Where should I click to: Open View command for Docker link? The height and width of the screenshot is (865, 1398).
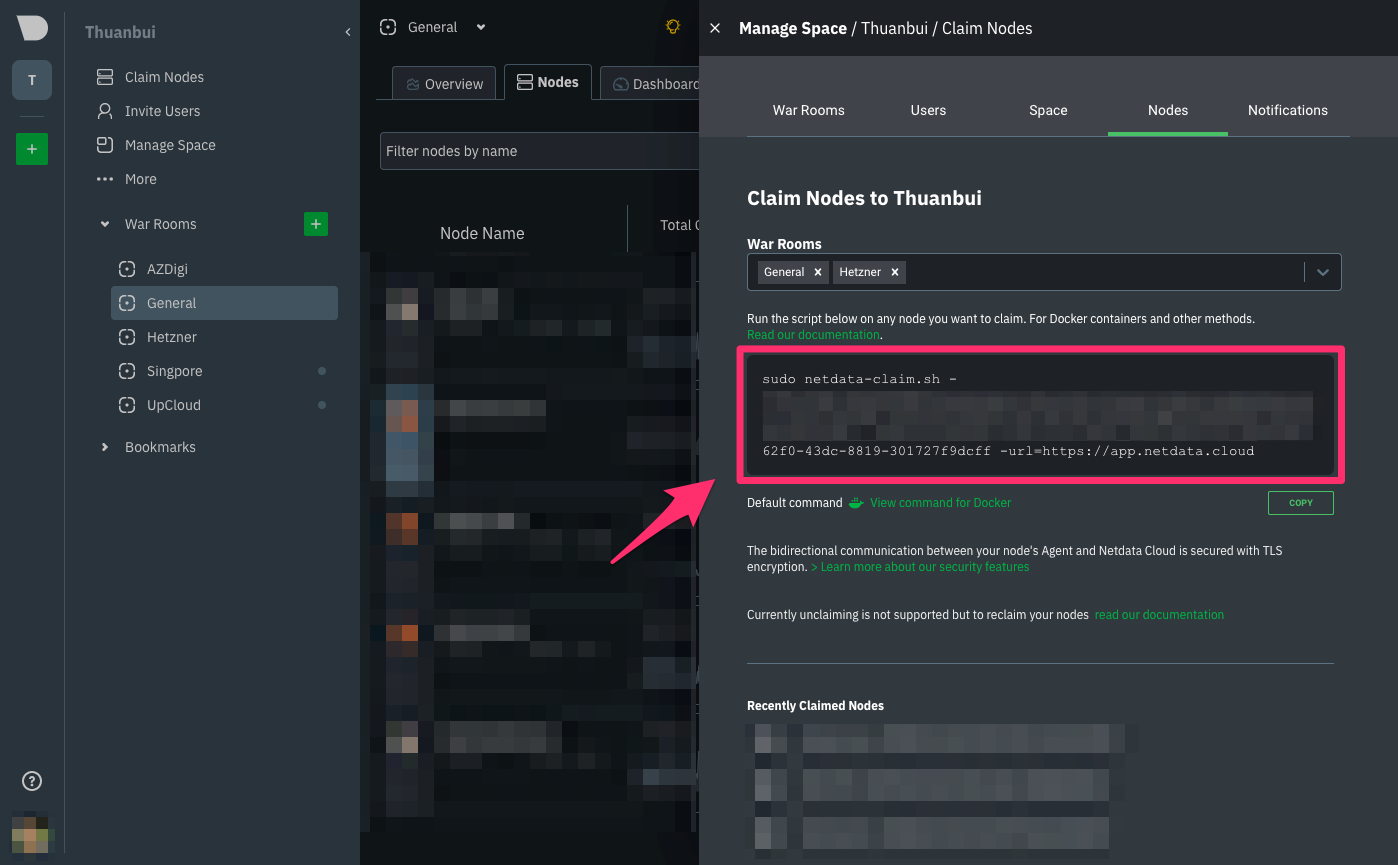pyautogui.click(x=940, y=503)
